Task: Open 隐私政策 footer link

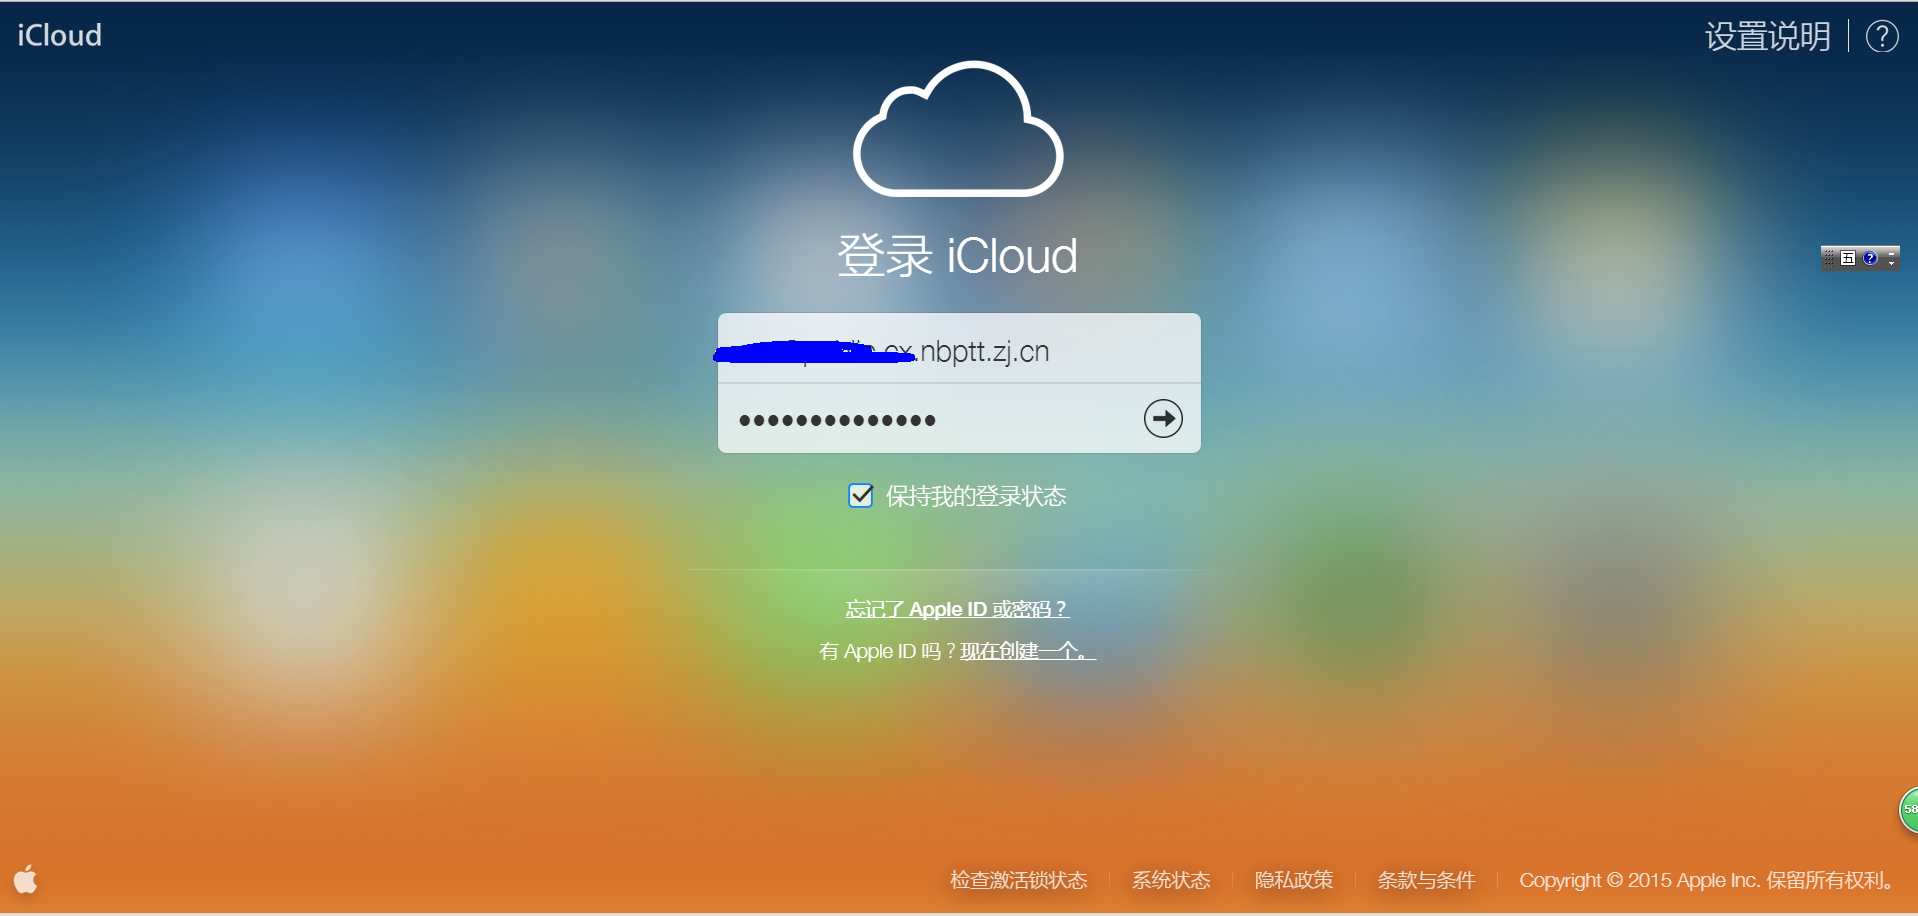Action: tap(1294, 880)
